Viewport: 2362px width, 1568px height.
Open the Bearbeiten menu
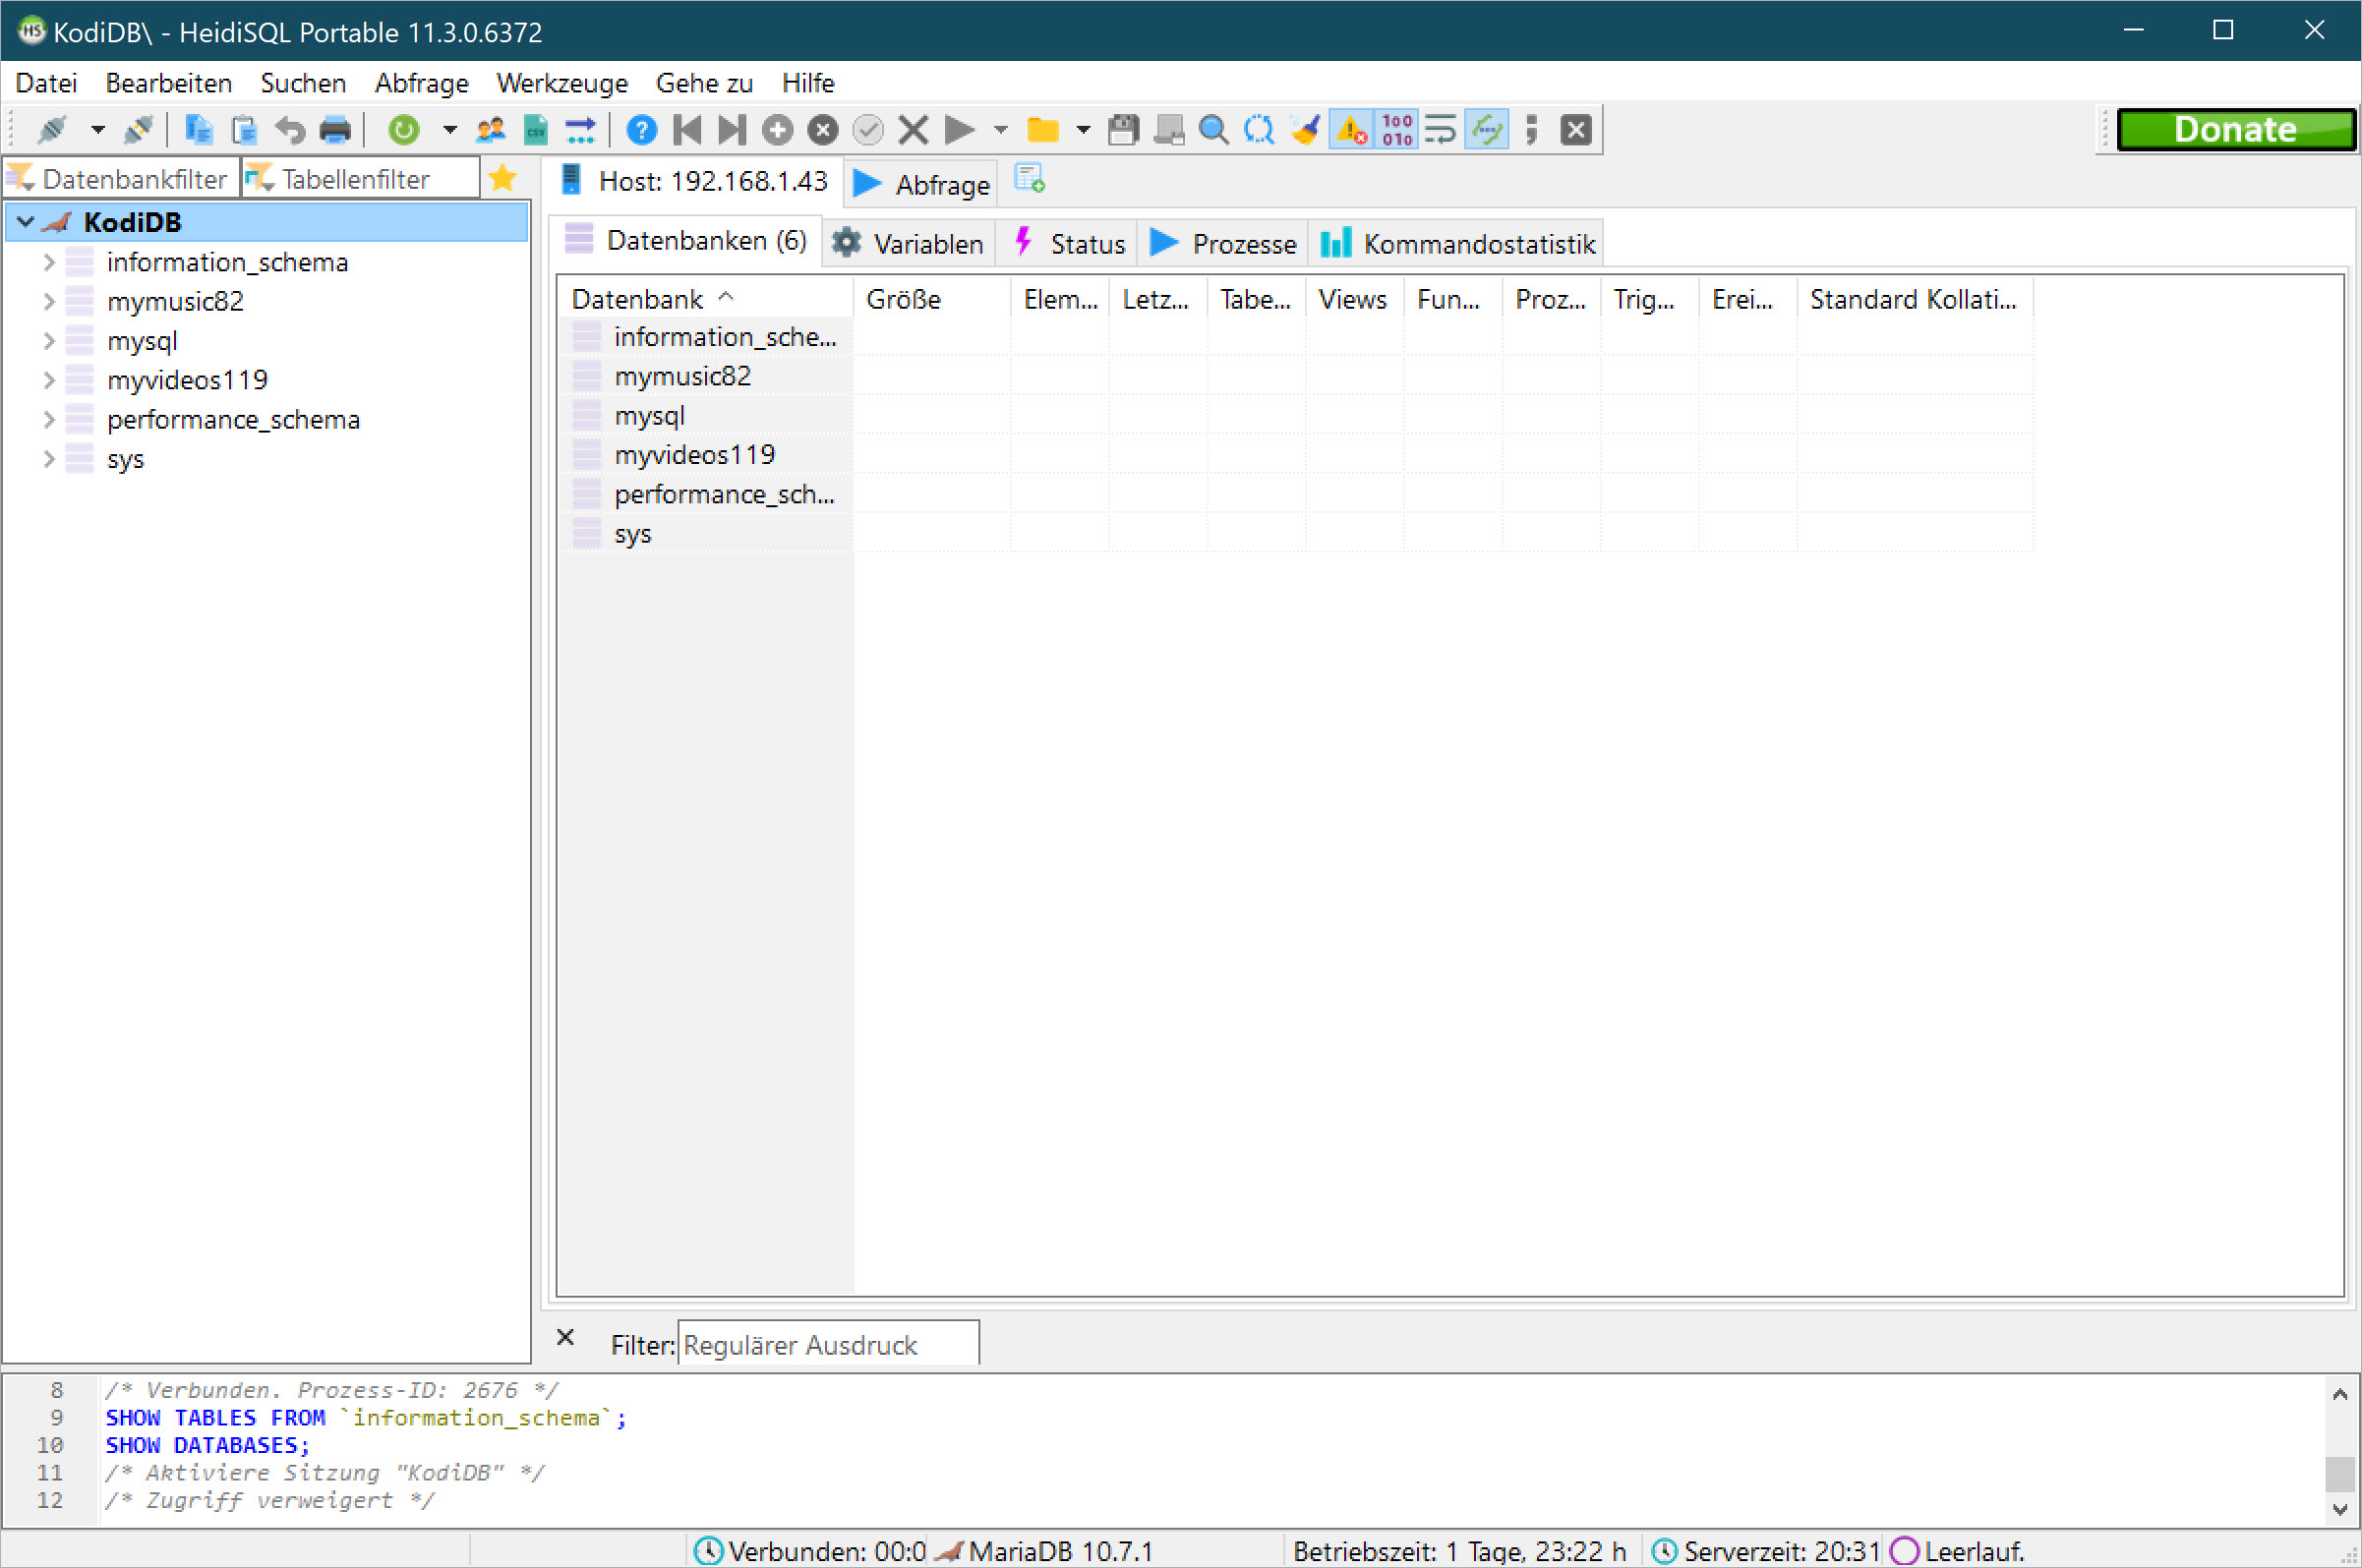(168, 83)
